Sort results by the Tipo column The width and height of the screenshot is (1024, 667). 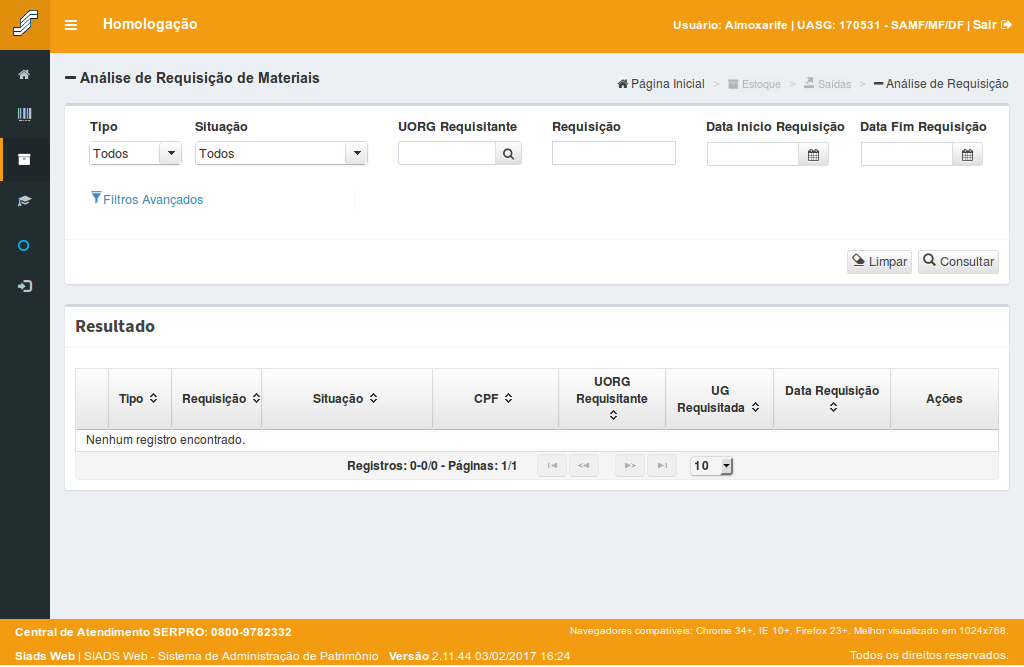(x=153, y=399)
